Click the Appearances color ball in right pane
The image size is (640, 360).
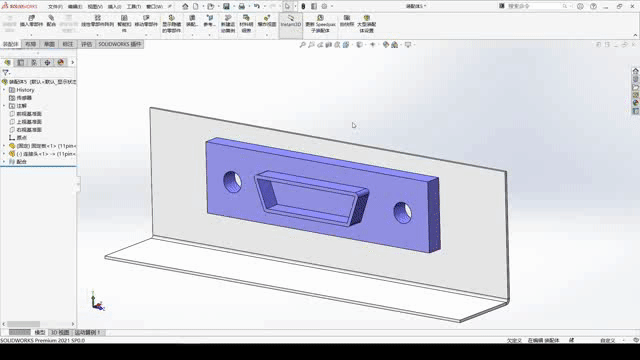coord(636,103)
